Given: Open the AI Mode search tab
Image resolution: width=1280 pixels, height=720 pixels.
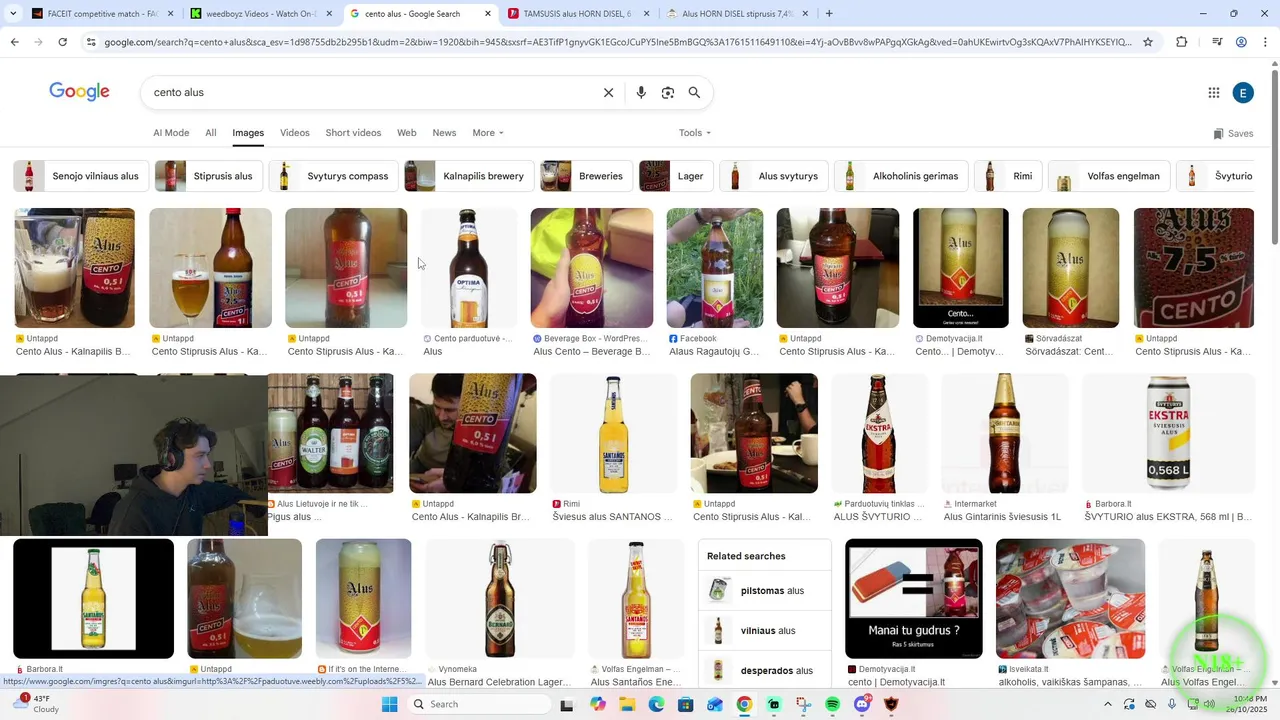Looking at the screenshot, I should click(171, 133).
